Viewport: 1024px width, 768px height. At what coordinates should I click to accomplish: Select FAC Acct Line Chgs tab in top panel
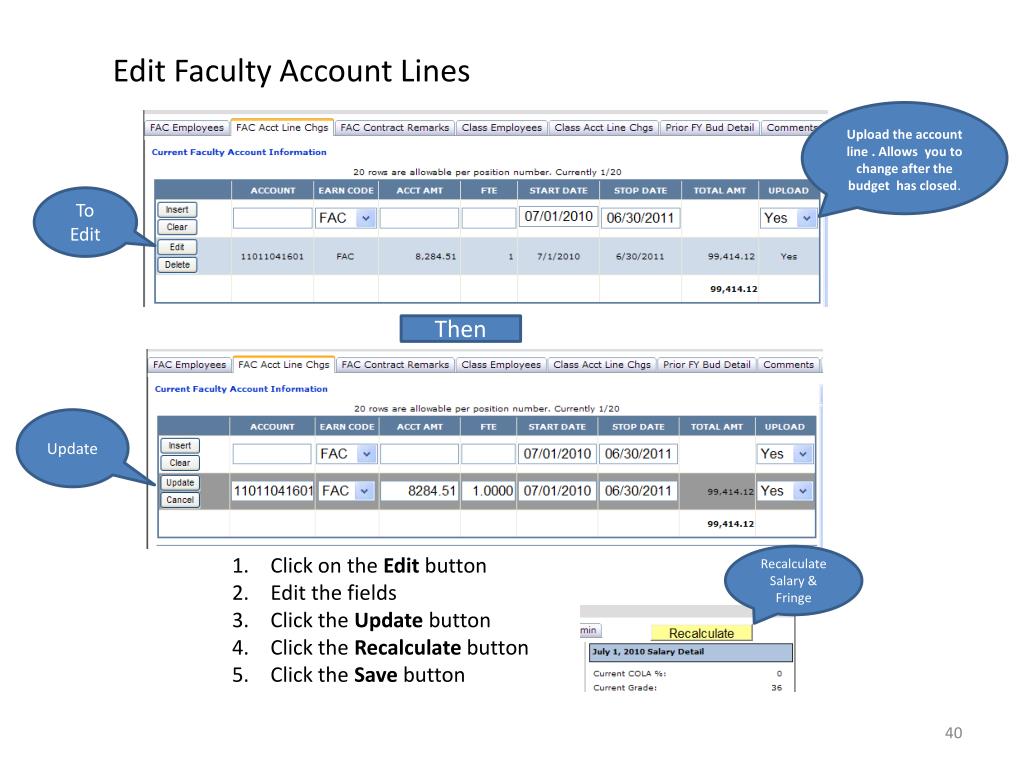point(282,127)
